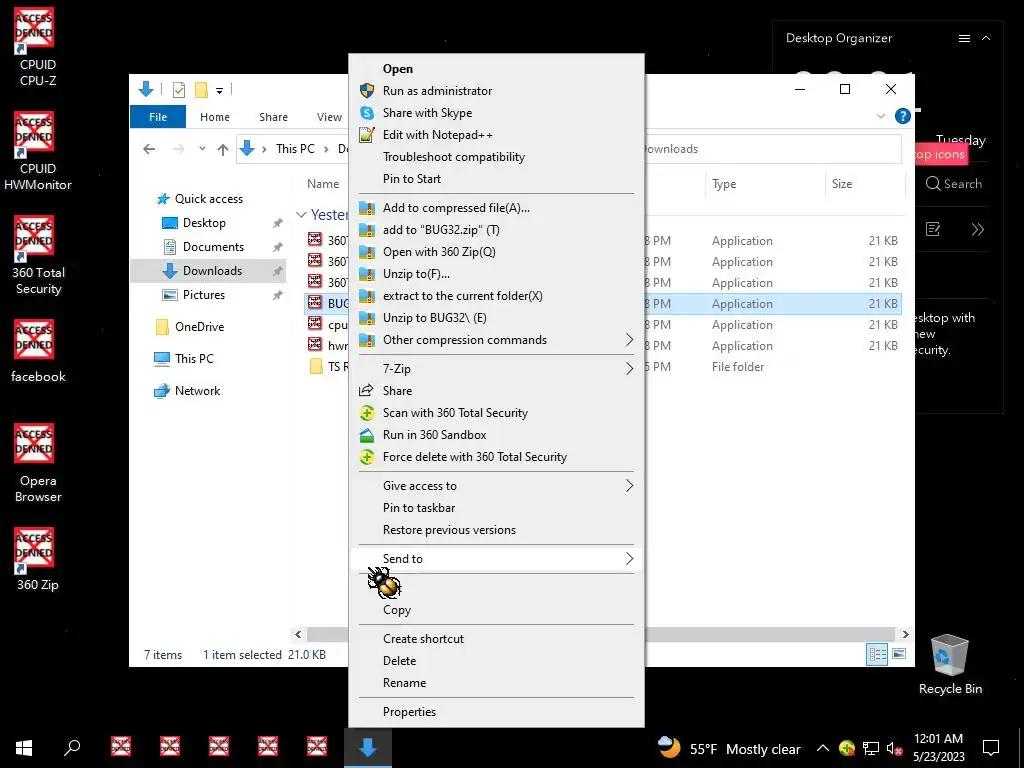1024x768 pixels.
Task: Click the muted volume tray icon
Action: 895,748
